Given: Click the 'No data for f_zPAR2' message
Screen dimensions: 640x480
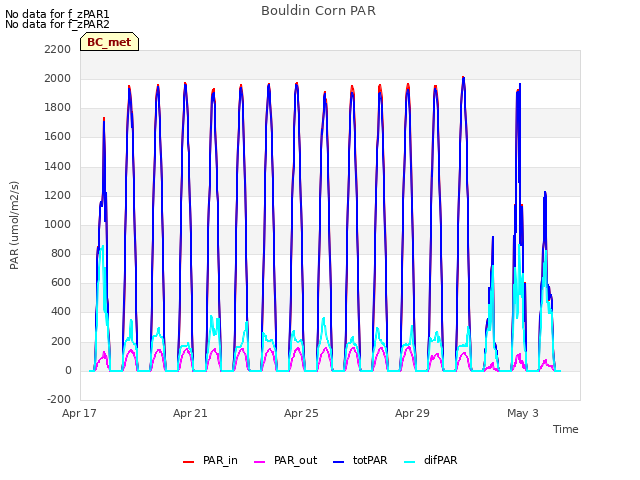Looking at the screenshot, I should pyautogui.click(x=57, y=24).
